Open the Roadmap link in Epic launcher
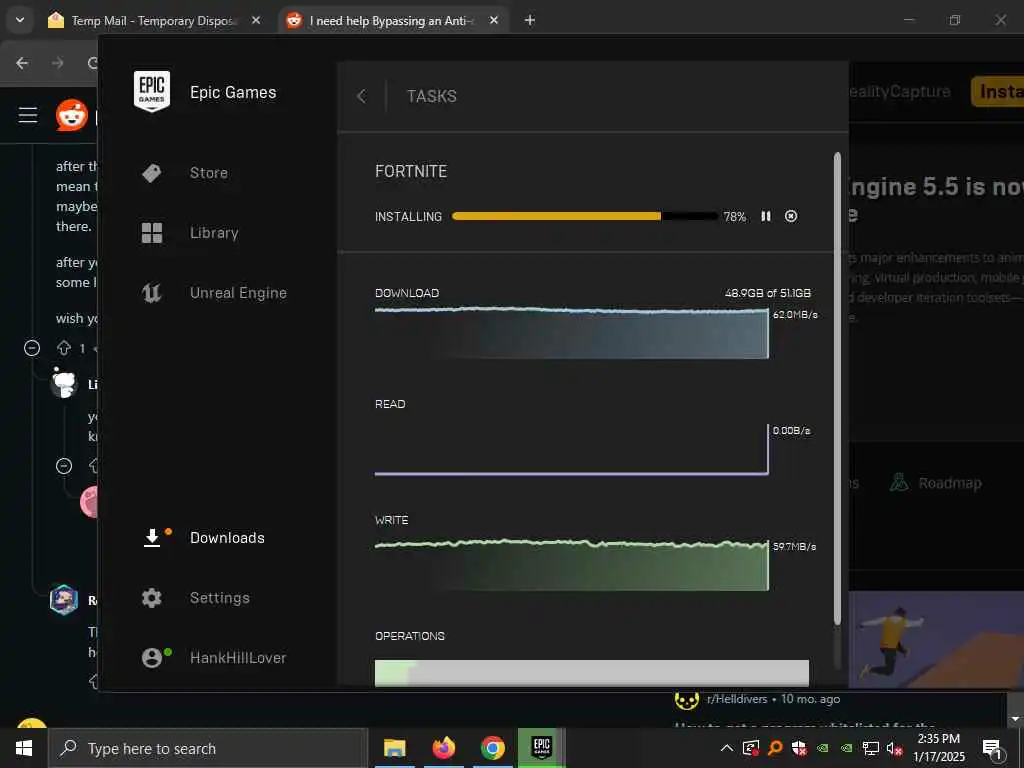 coord(936,483)
